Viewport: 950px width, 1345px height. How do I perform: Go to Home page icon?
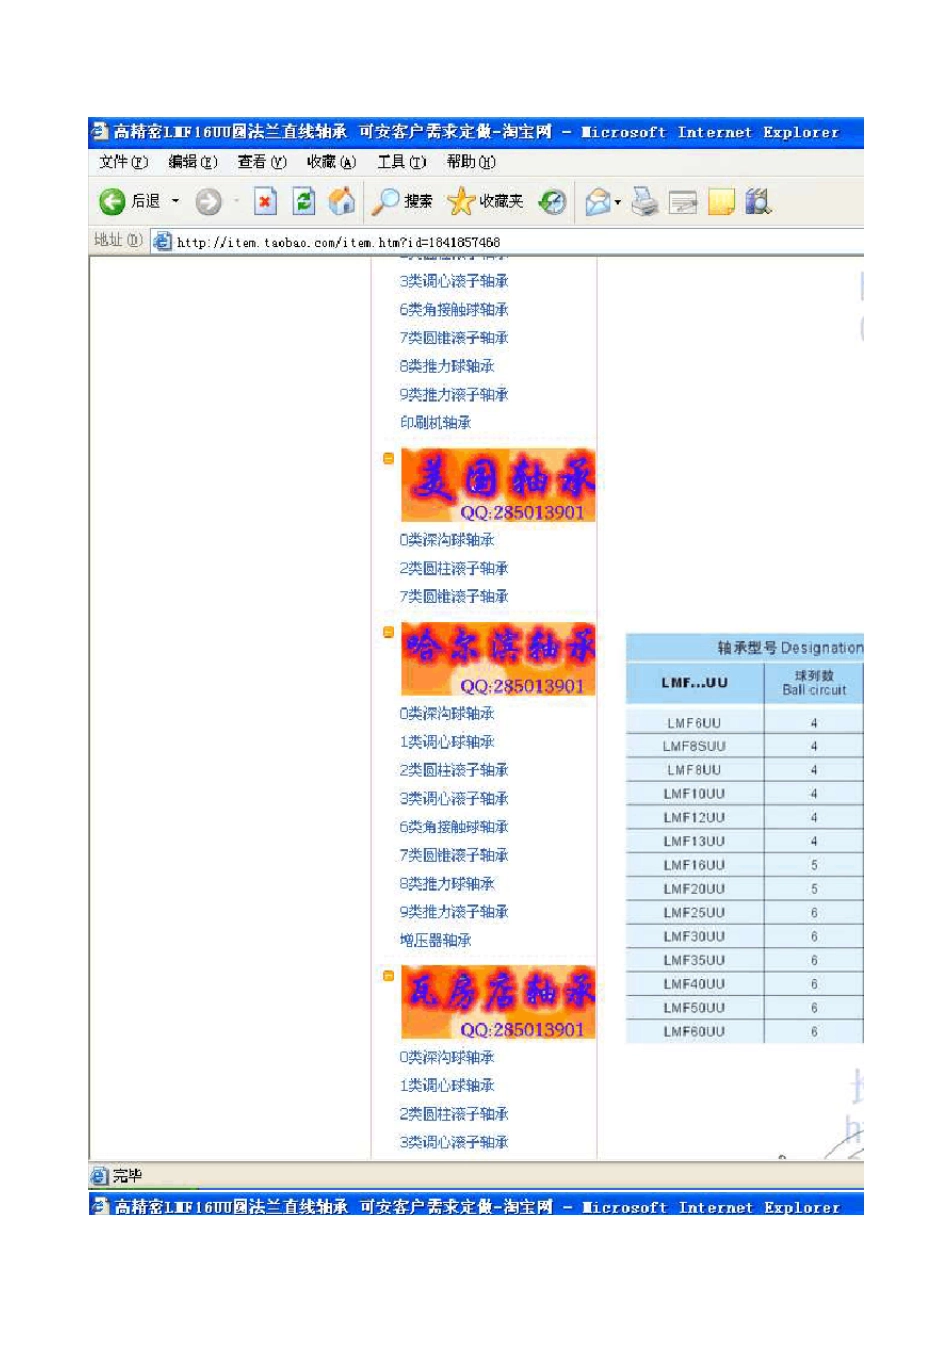pyautogui.click(x=342, y=202)
